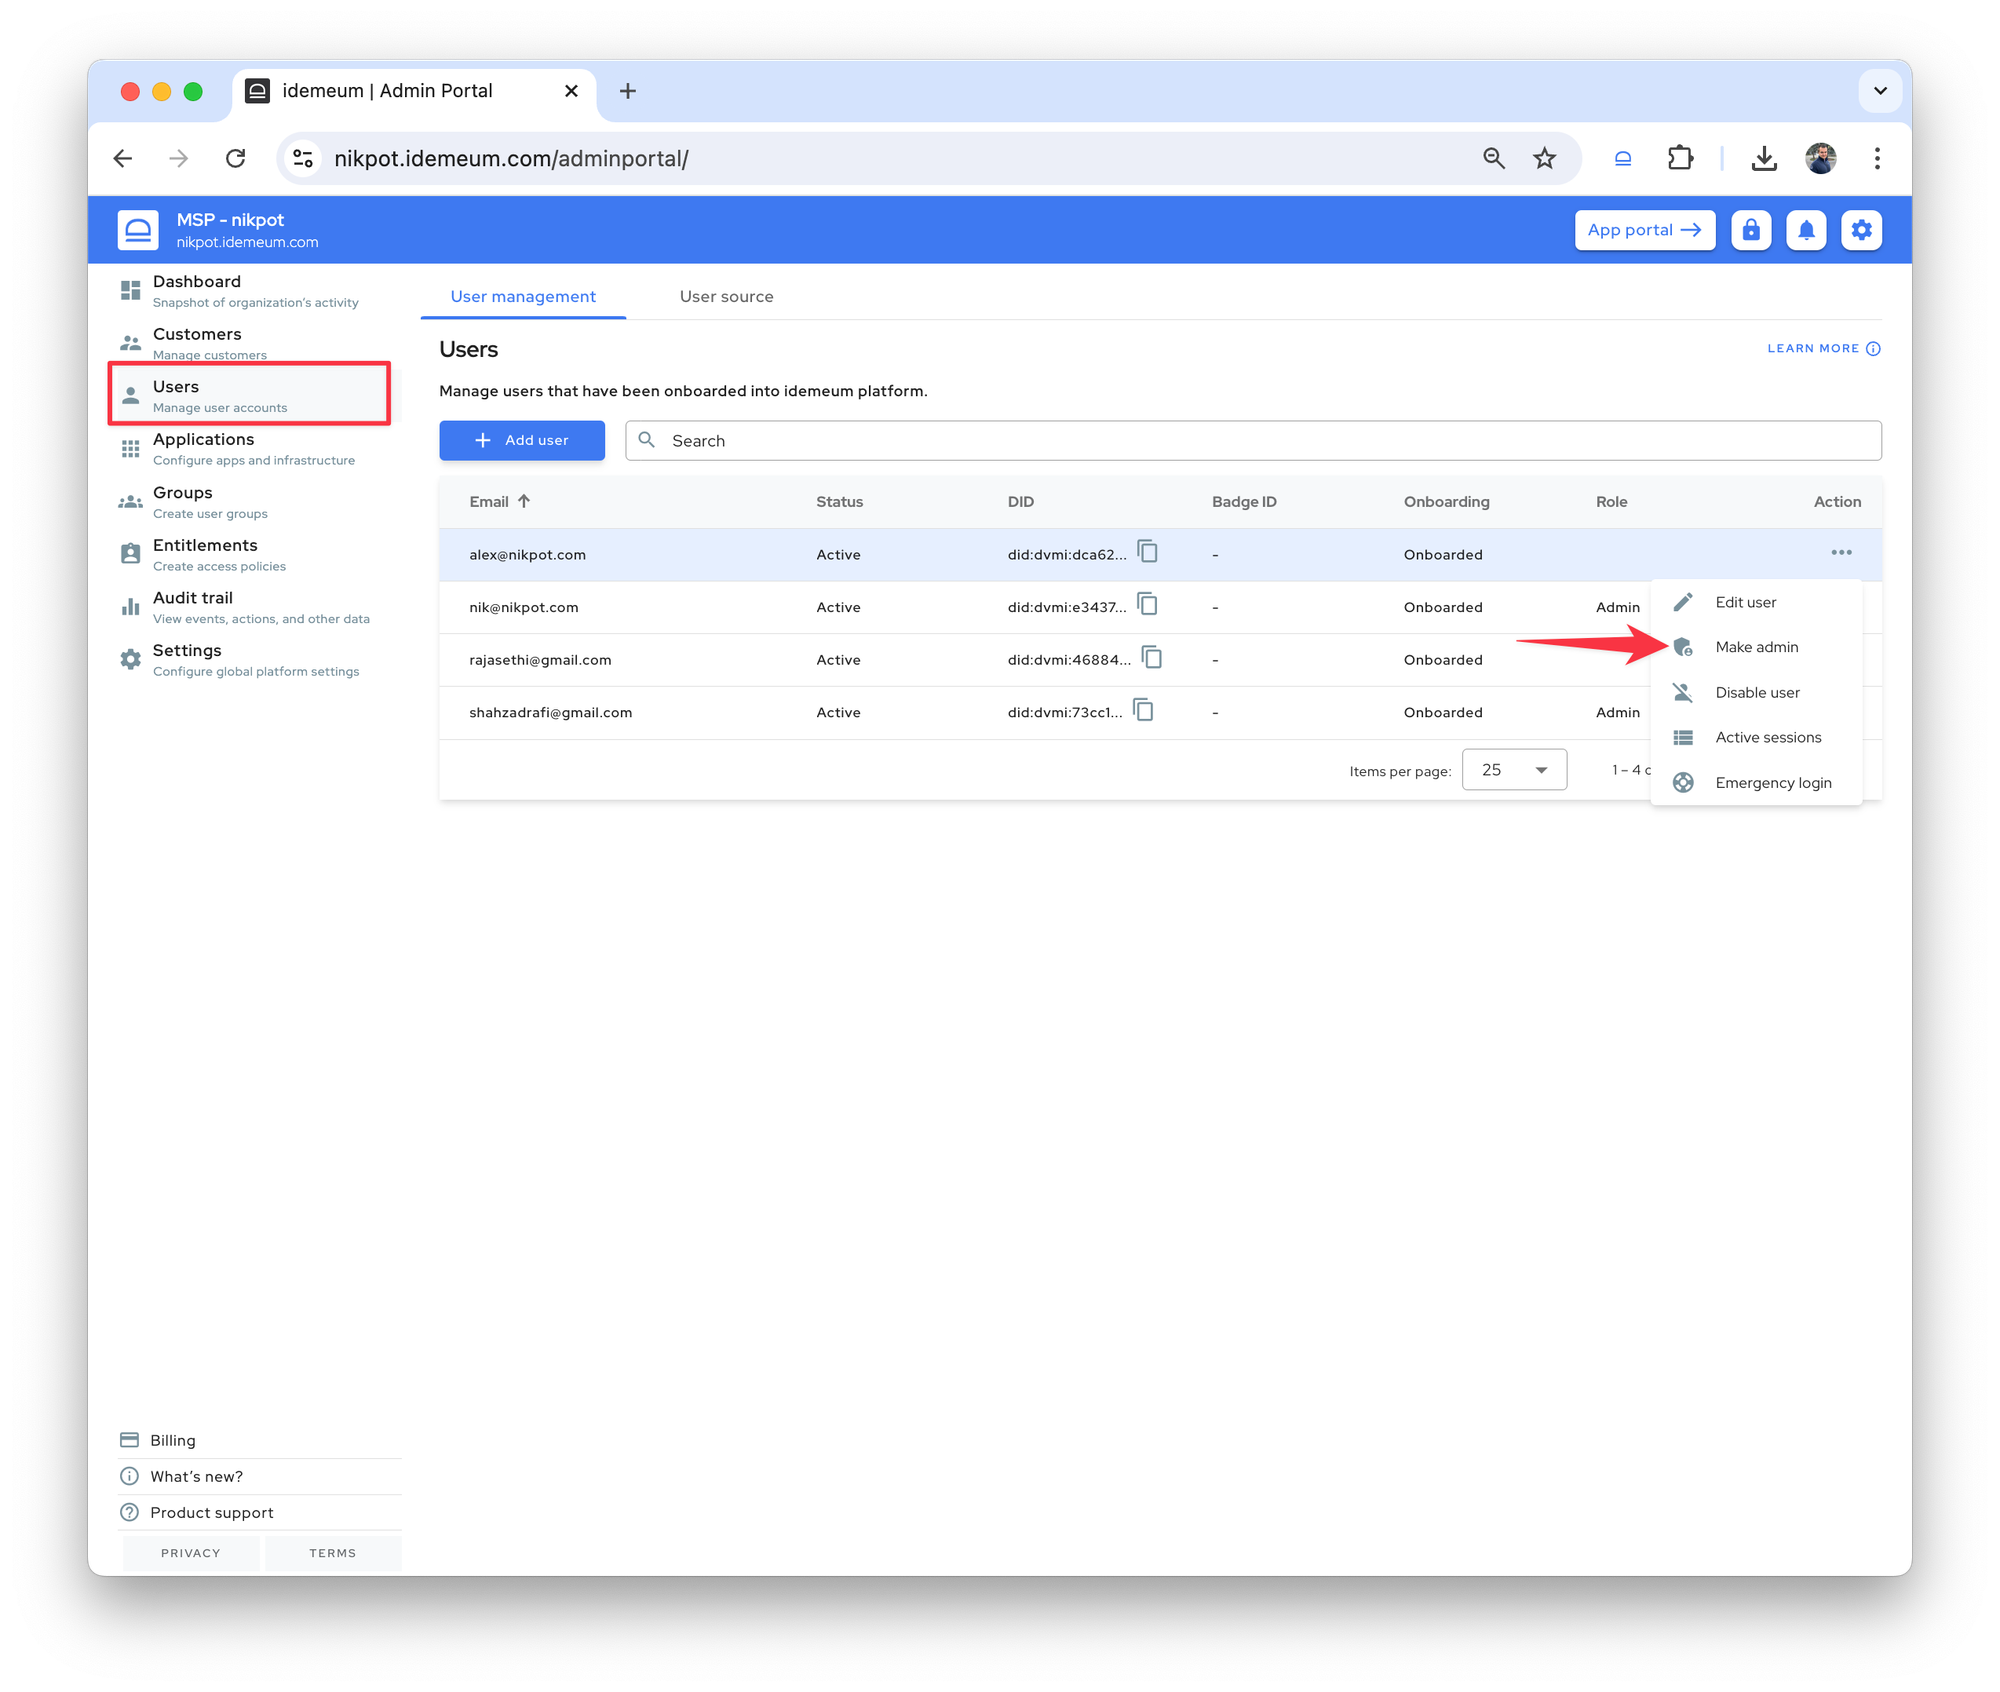
Task: Open Customers in sidebar
Action: pyautogui.click(x=250, y=342)
